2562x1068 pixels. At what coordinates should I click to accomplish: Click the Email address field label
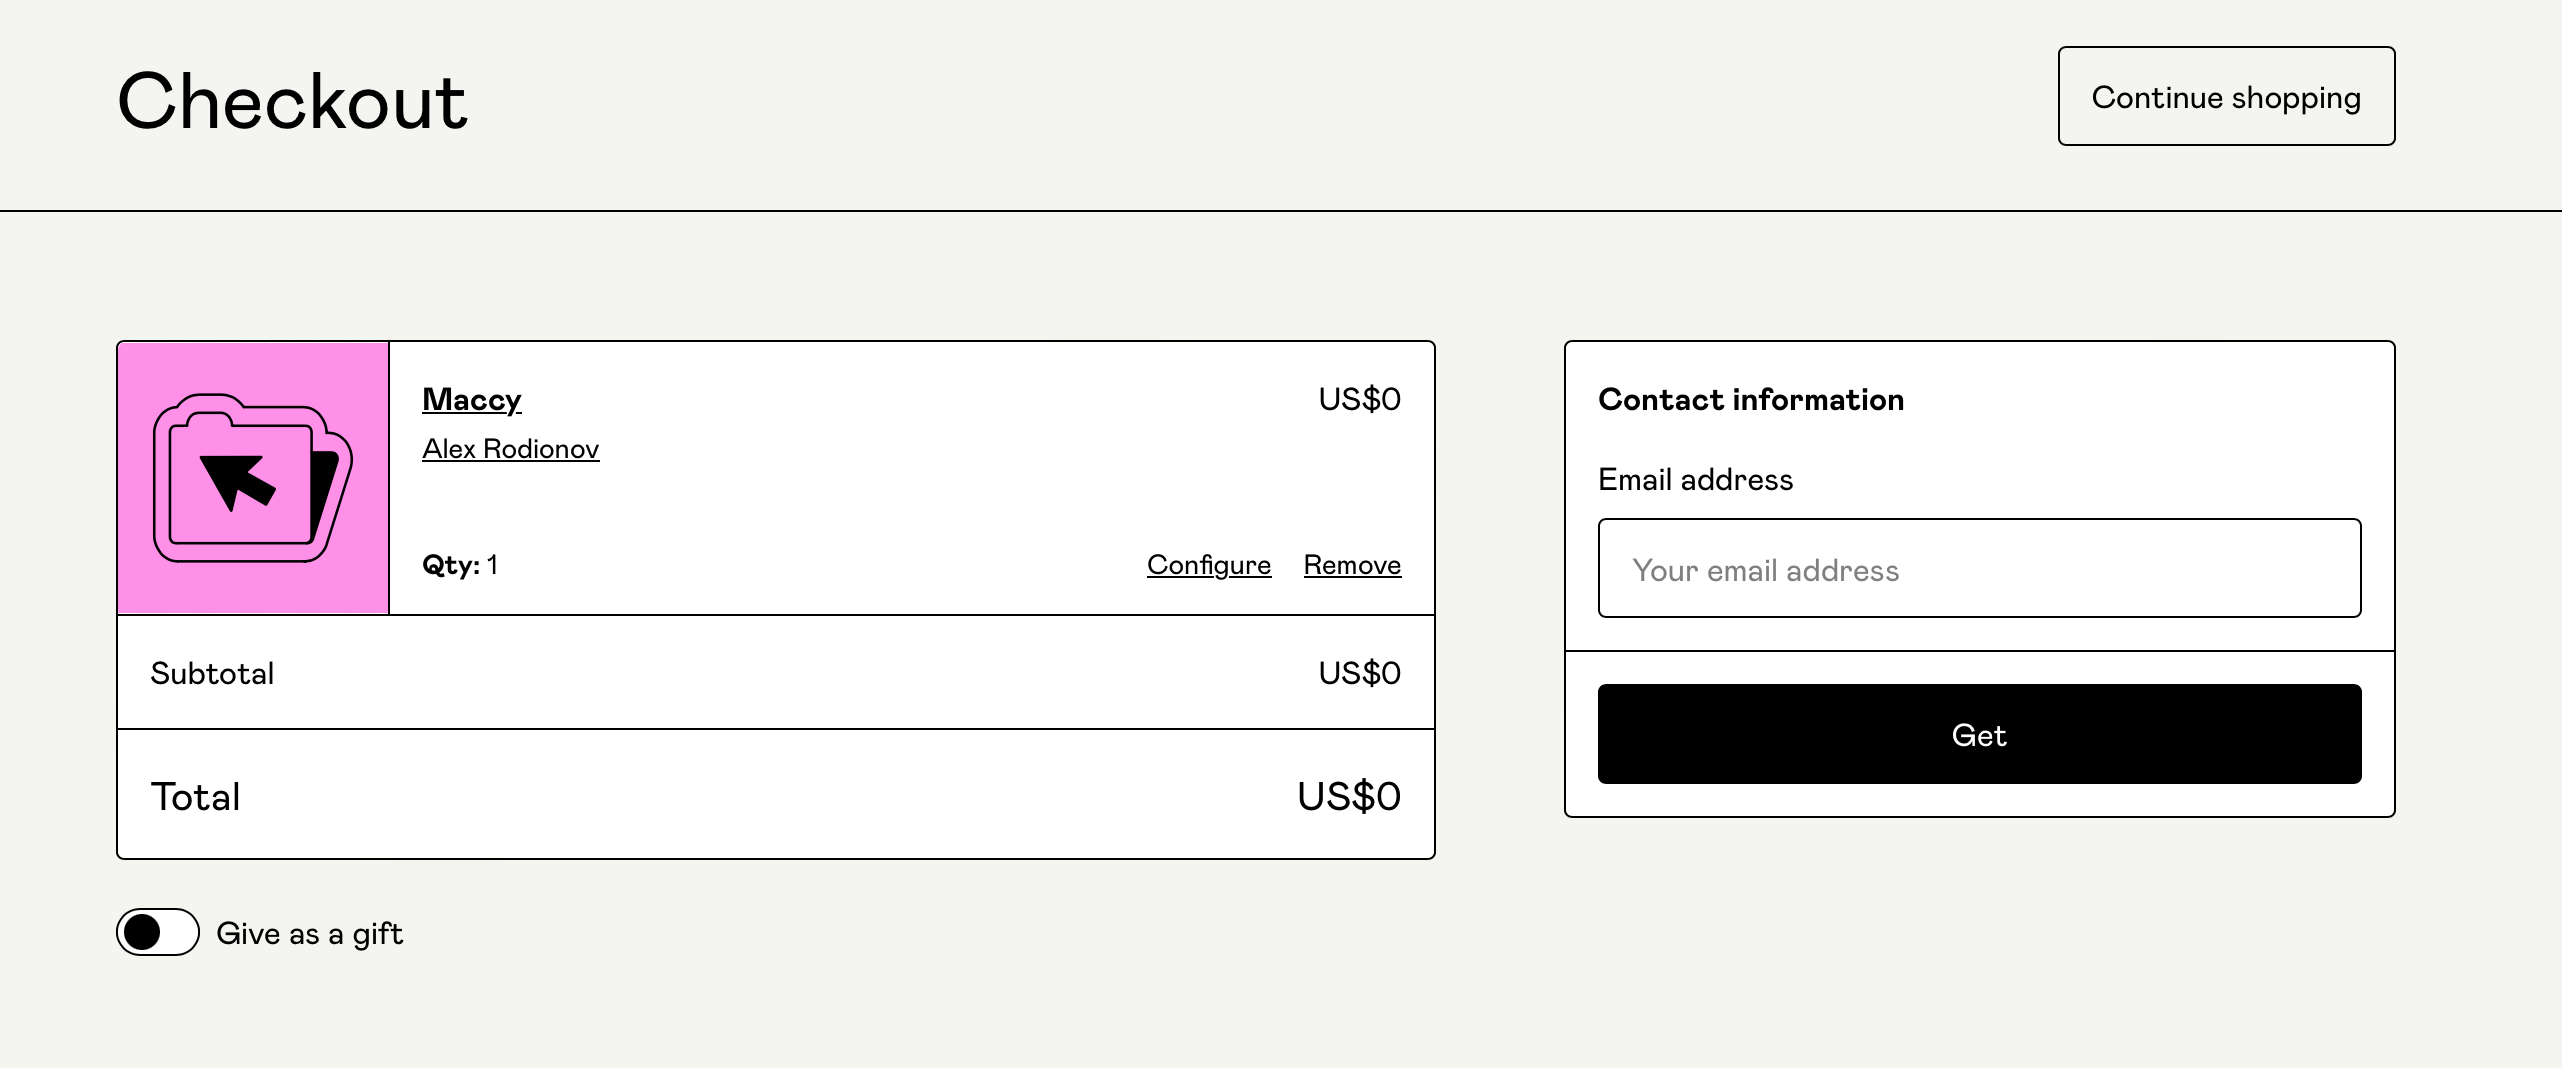click(x=1695, y=480)
